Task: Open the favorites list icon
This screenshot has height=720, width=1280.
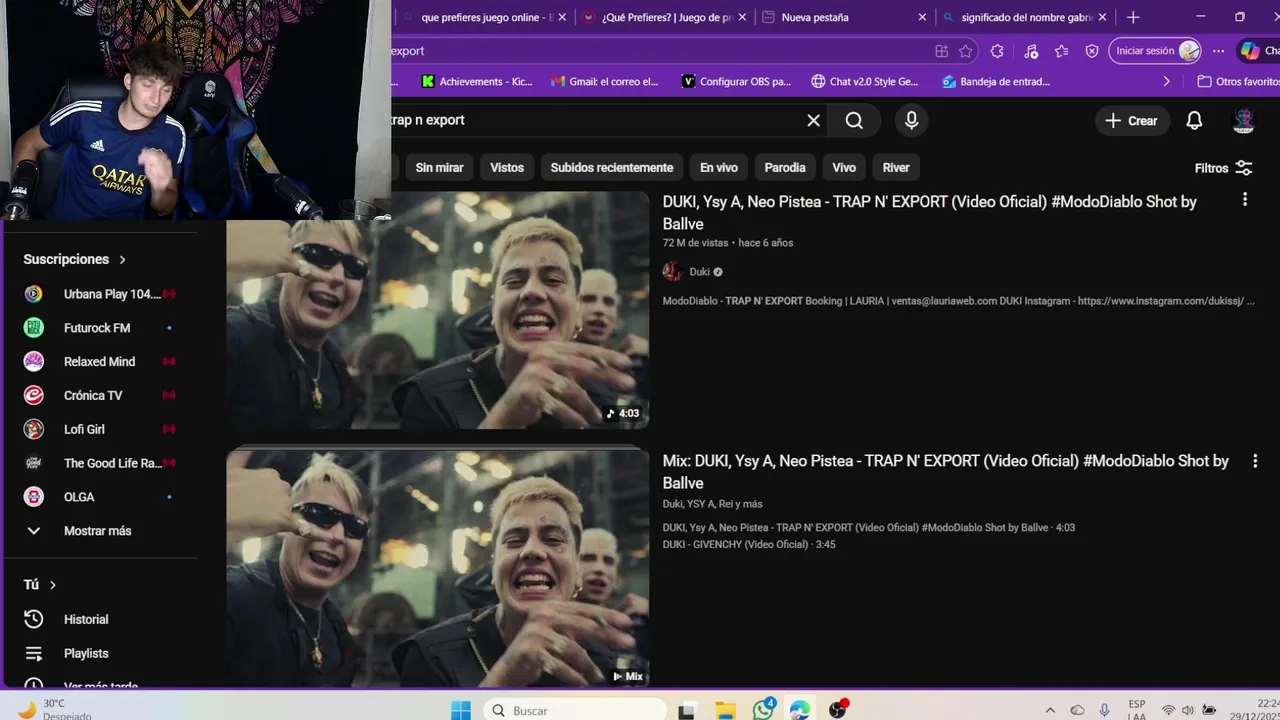Action: pyautogui.click(x=1061, y=51)
